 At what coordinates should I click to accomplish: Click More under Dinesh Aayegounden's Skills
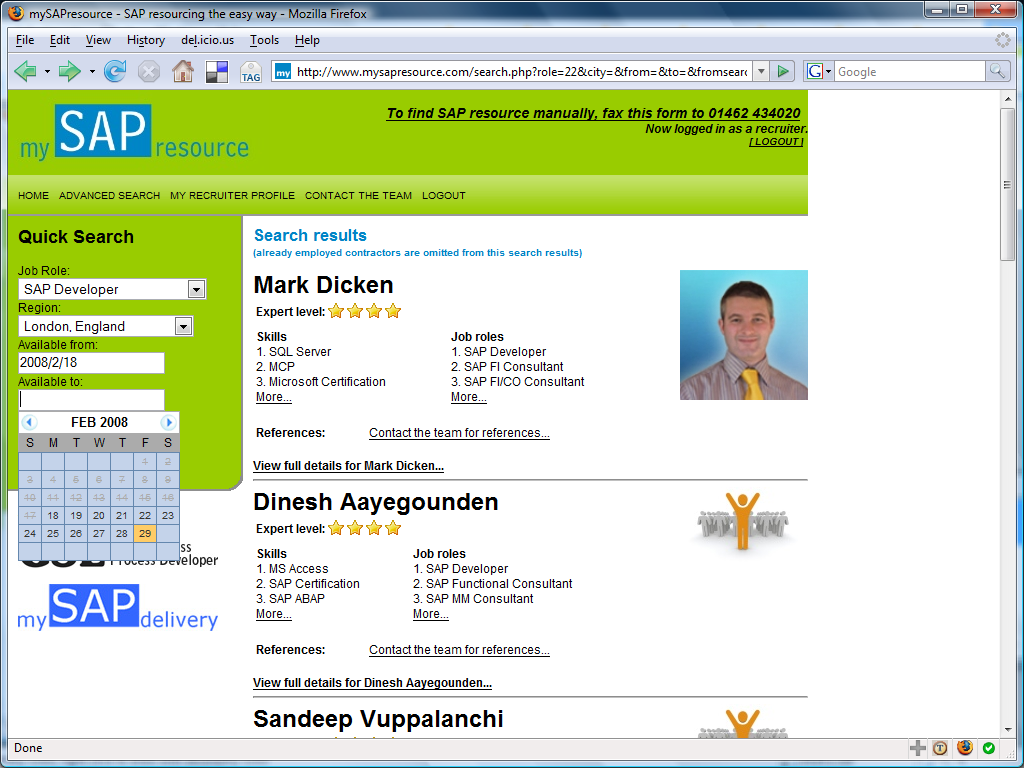[x=274, y=614]
